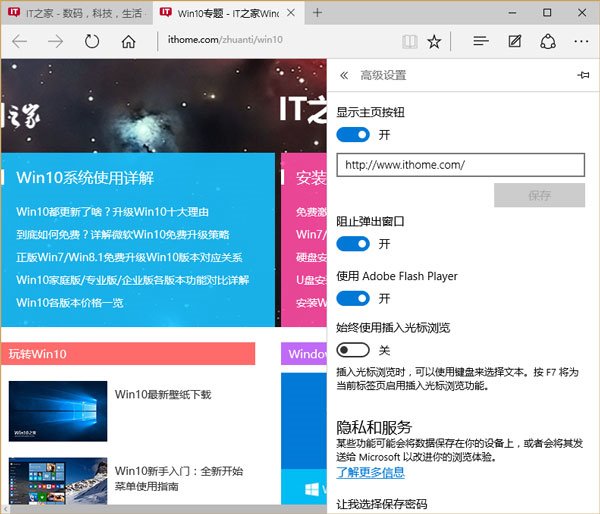The image size is (600, 514).
Task: Click the homepage URL text field
Action: tap(460, 165)
